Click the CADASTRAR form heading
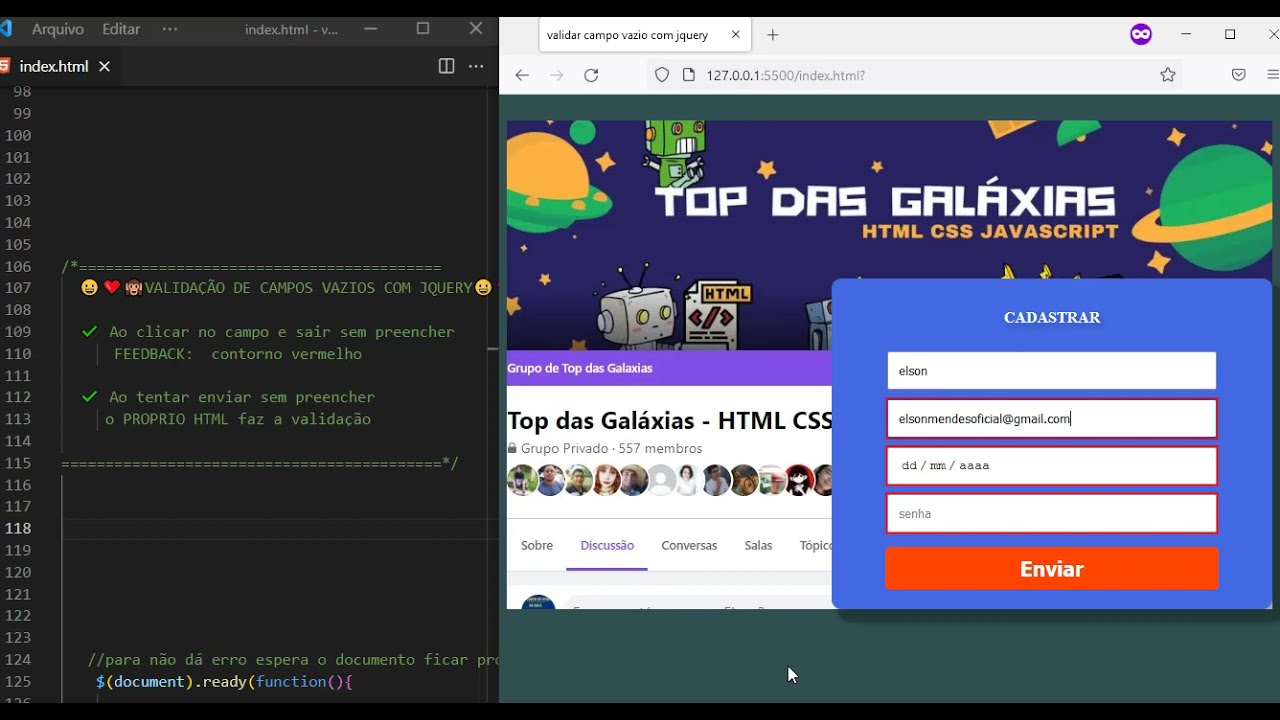 (1052, 318)
